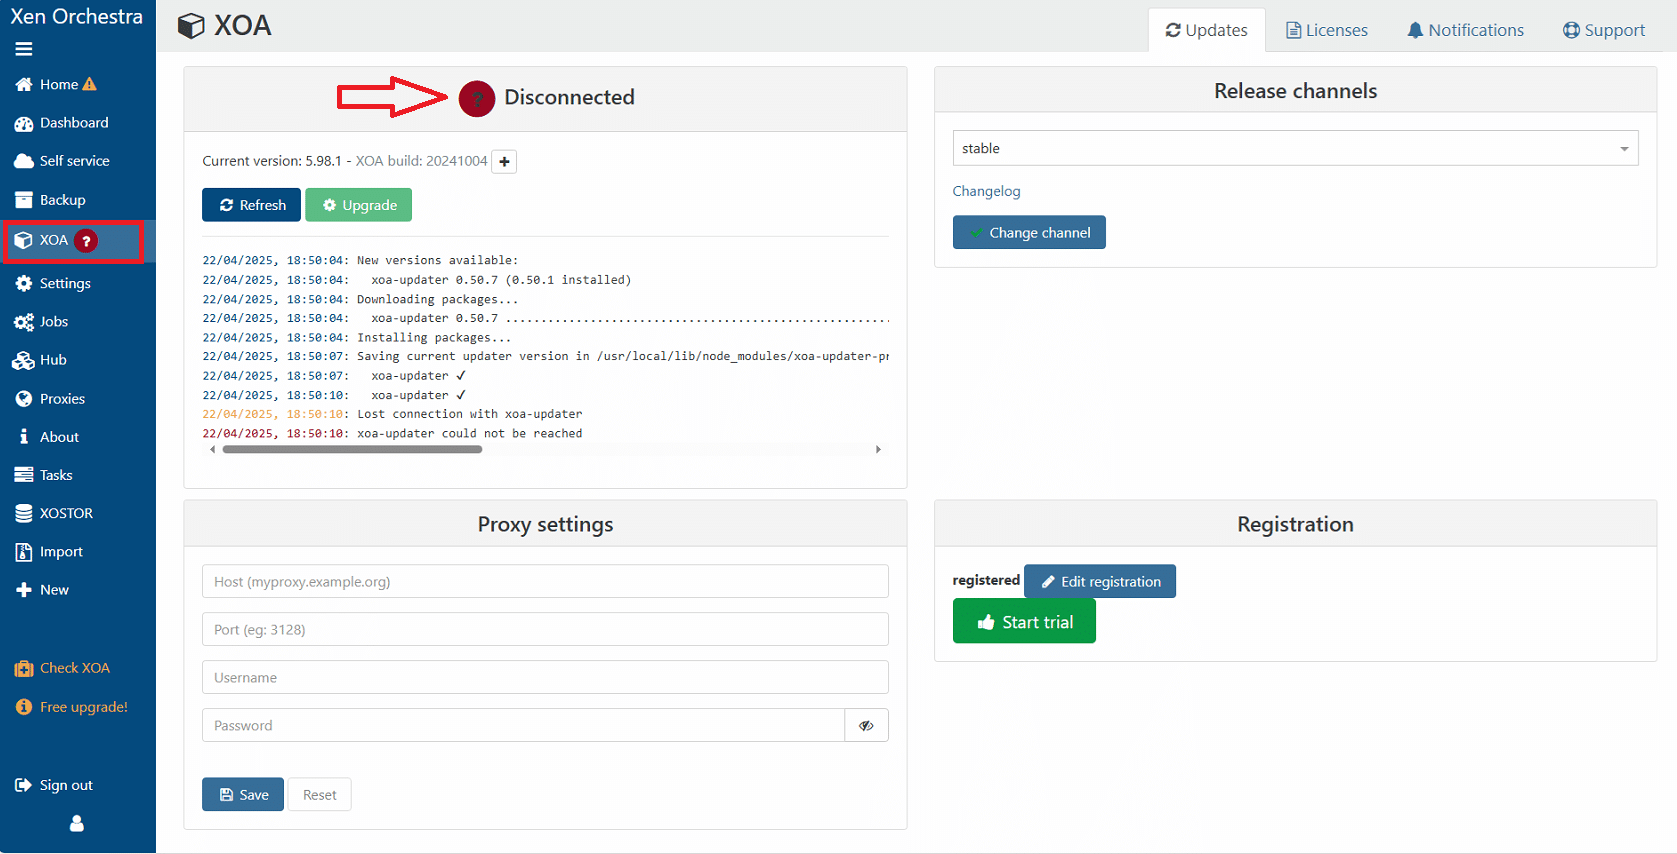Focus proxy Port input field
This screenshot has width=1677, height=854.
pos(545,630)
